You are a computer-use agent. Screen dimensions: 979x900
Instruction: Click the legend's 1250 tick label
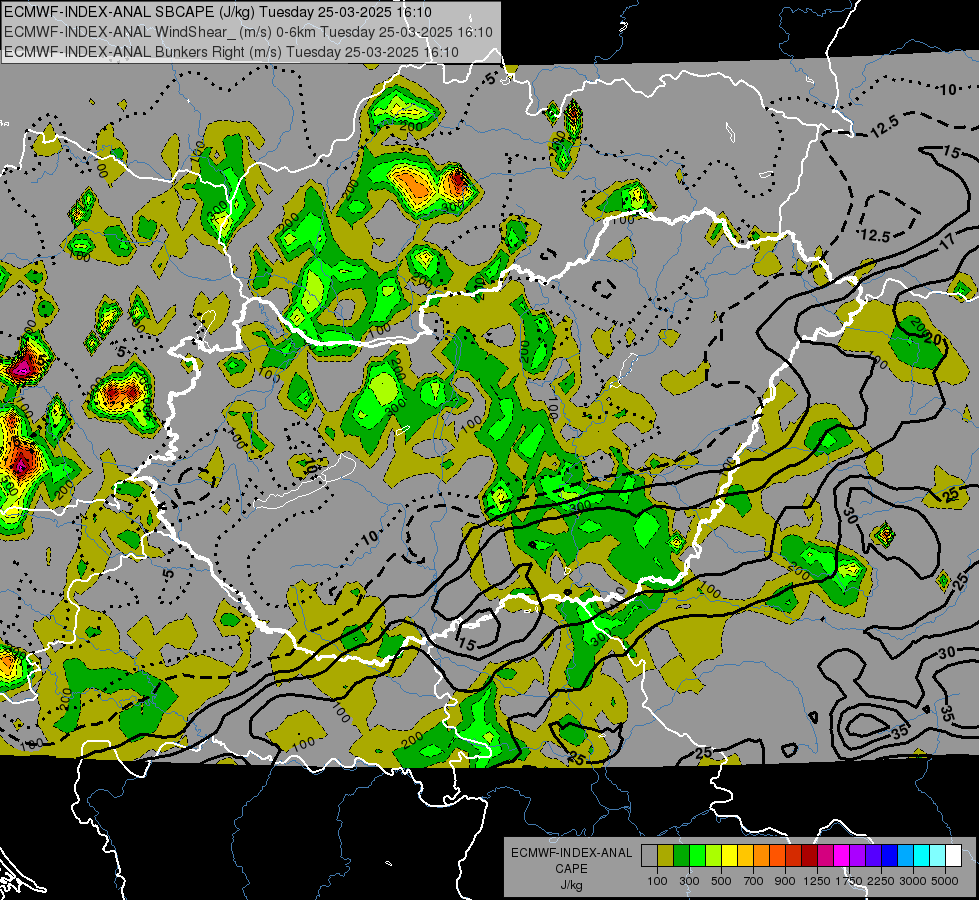[817, 881]
